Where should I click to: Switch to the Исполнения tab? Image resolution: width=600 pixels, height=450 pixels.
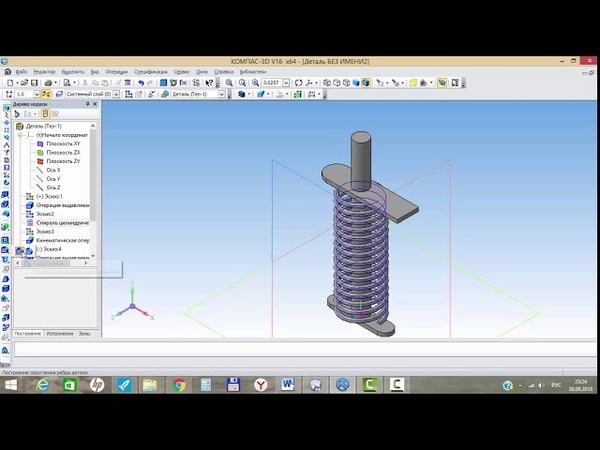tap(60, 332)
